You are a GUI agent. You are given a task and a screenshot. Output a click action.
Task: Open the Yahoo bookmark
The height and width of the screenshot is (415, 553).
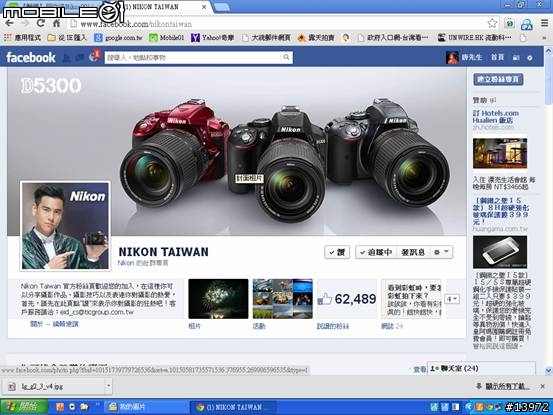click(x=213, y=37)
